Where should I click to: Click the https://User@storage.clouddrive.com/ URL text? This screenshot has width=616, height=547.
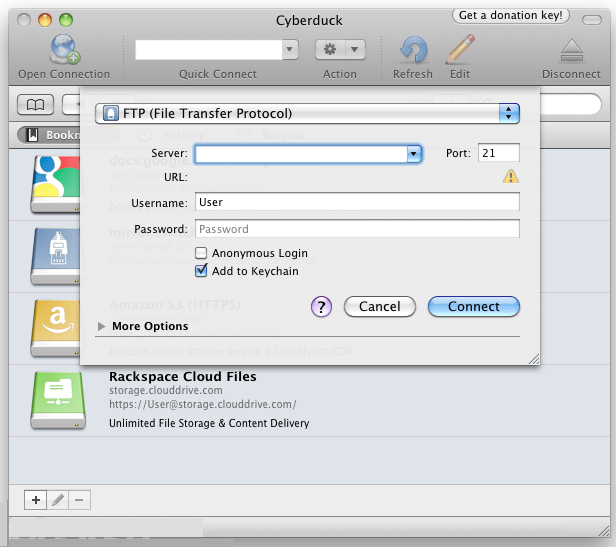(203, 404)
